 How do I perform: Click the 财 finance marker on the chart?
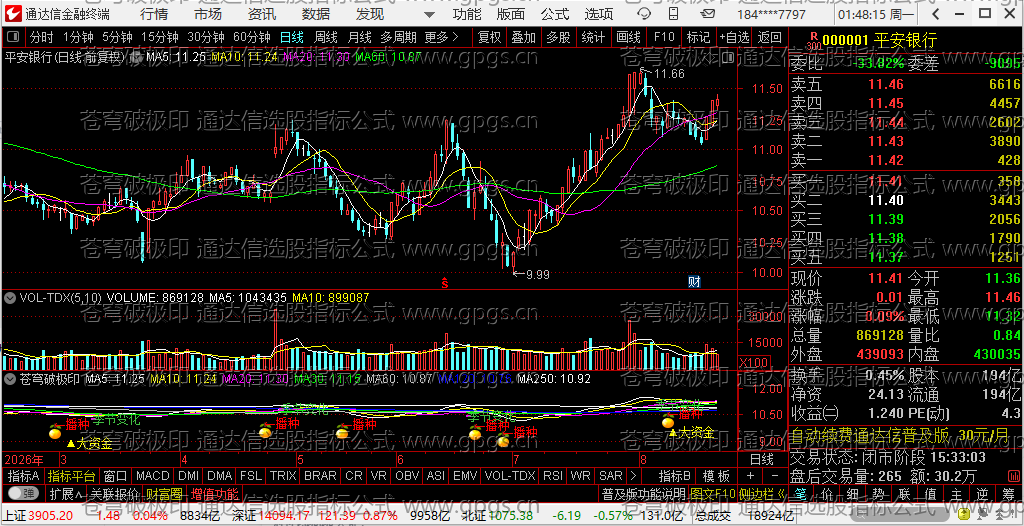(694, 282)
